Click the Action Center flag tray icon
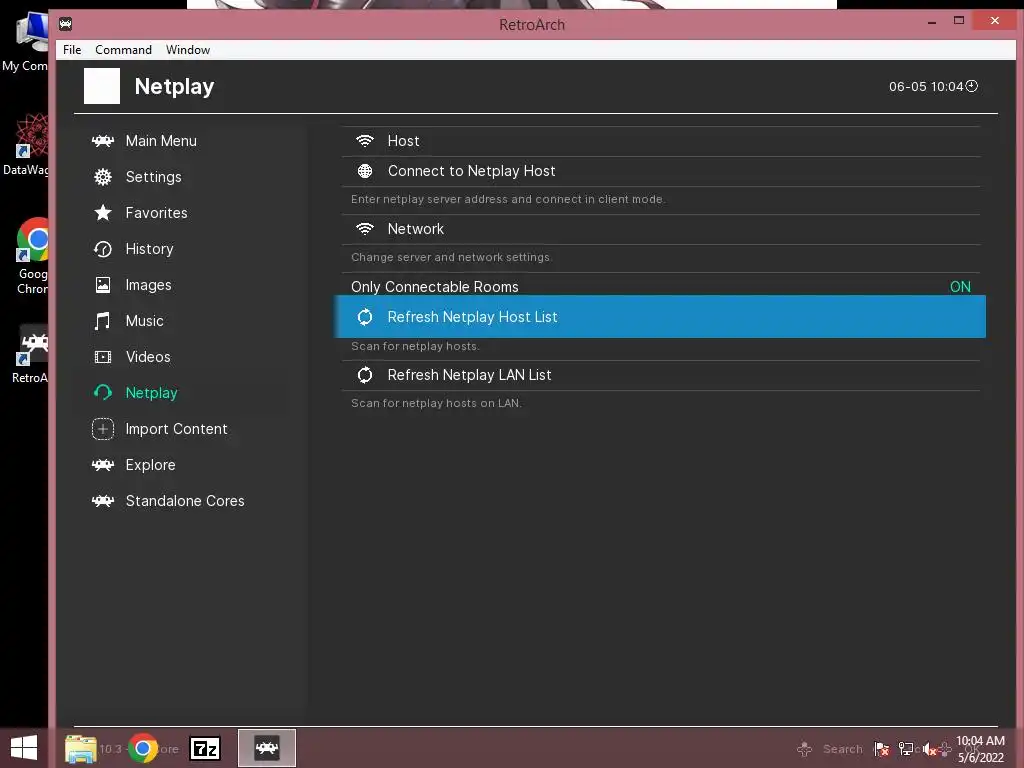The width and height of the screenshot is (1024, 768). [x=882, y=749]
